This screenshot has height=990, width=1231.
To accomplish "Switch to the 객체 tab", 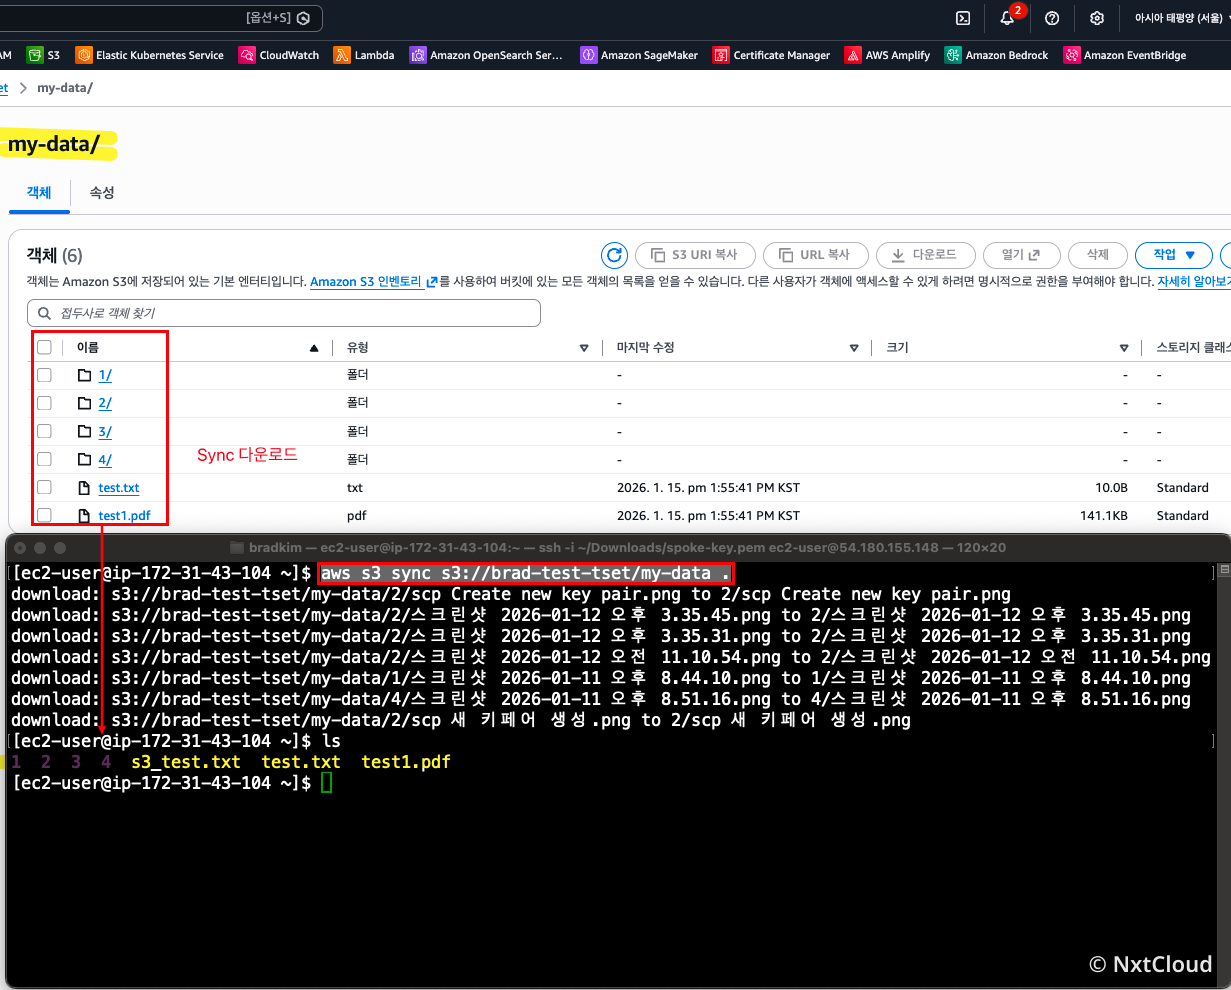I will (39, 192).
